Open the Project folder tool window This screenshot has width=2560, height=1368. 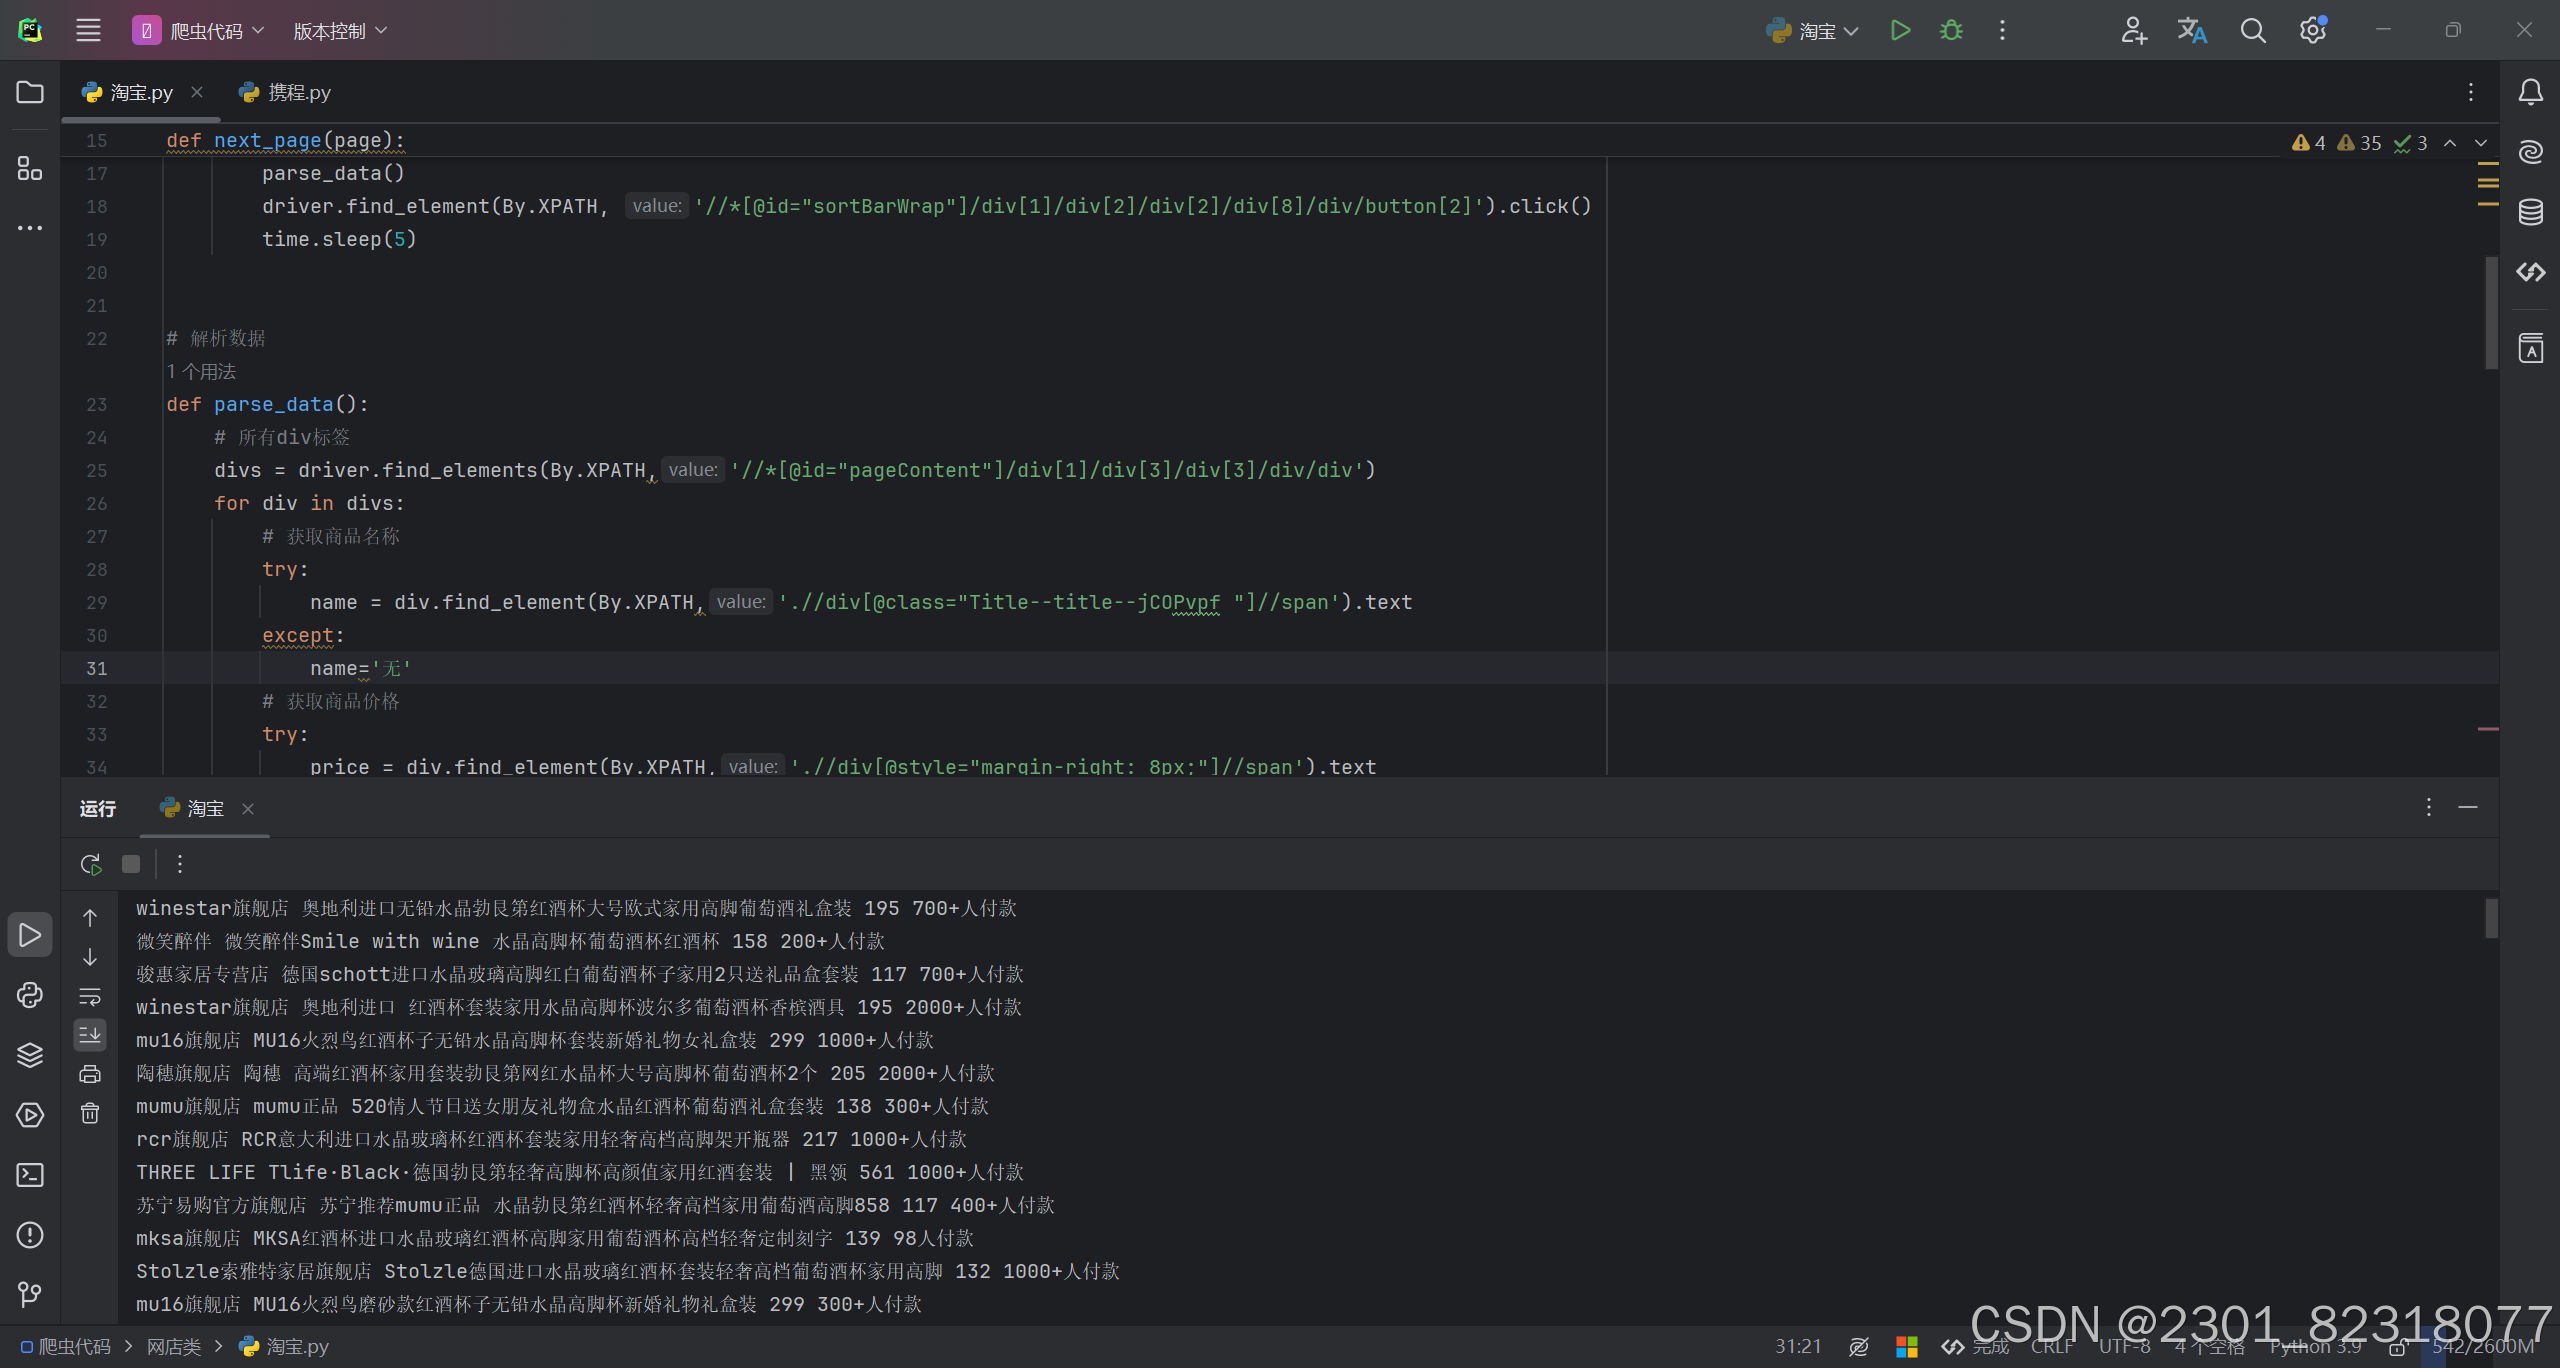tap(30, 92)
